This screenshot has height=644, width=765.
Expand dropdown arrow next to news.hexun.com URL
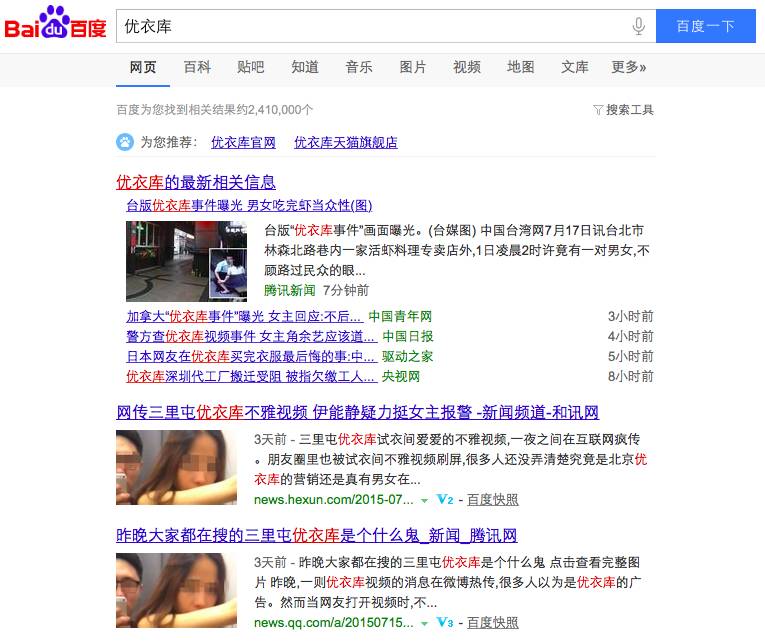pyautogui.click(x=424, y=501)
